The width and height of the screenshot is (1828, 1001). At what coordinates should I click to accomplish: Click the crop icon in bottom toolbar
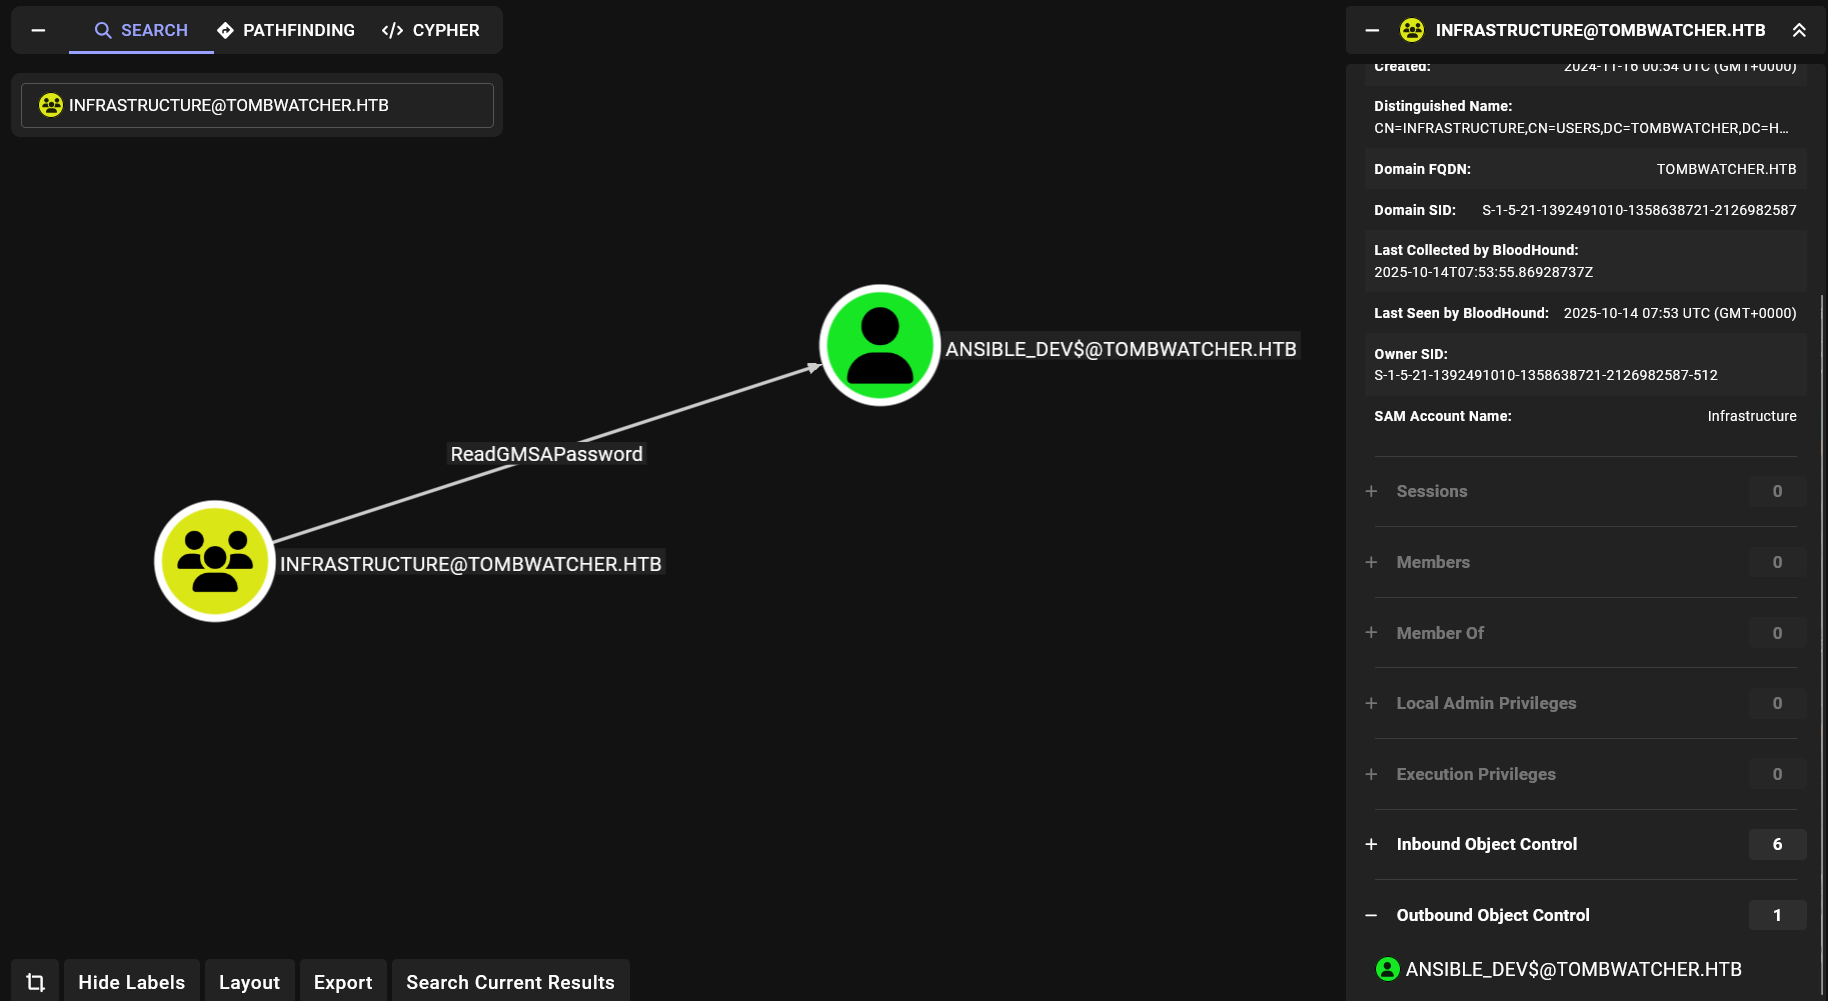pos(36,982)
